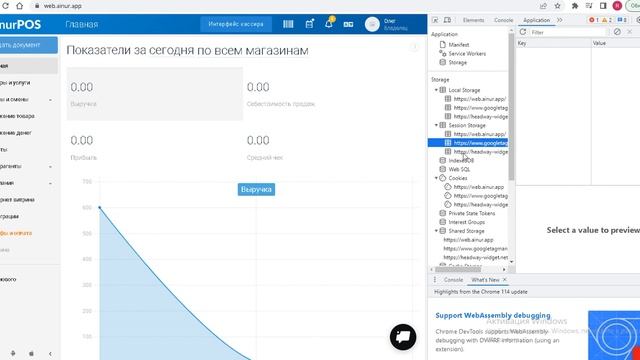
Task: Refresh storage with the circular arrow icon
Action: click(x=523, y=32)
